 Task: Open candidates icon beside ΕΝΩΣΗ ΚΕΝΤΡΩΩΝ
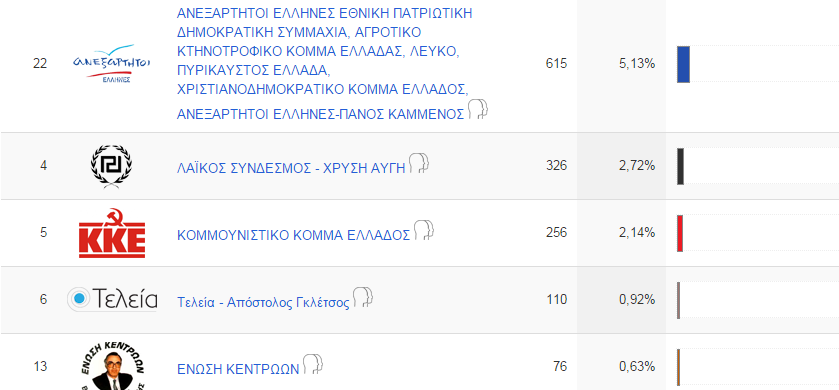click(312, 364)
